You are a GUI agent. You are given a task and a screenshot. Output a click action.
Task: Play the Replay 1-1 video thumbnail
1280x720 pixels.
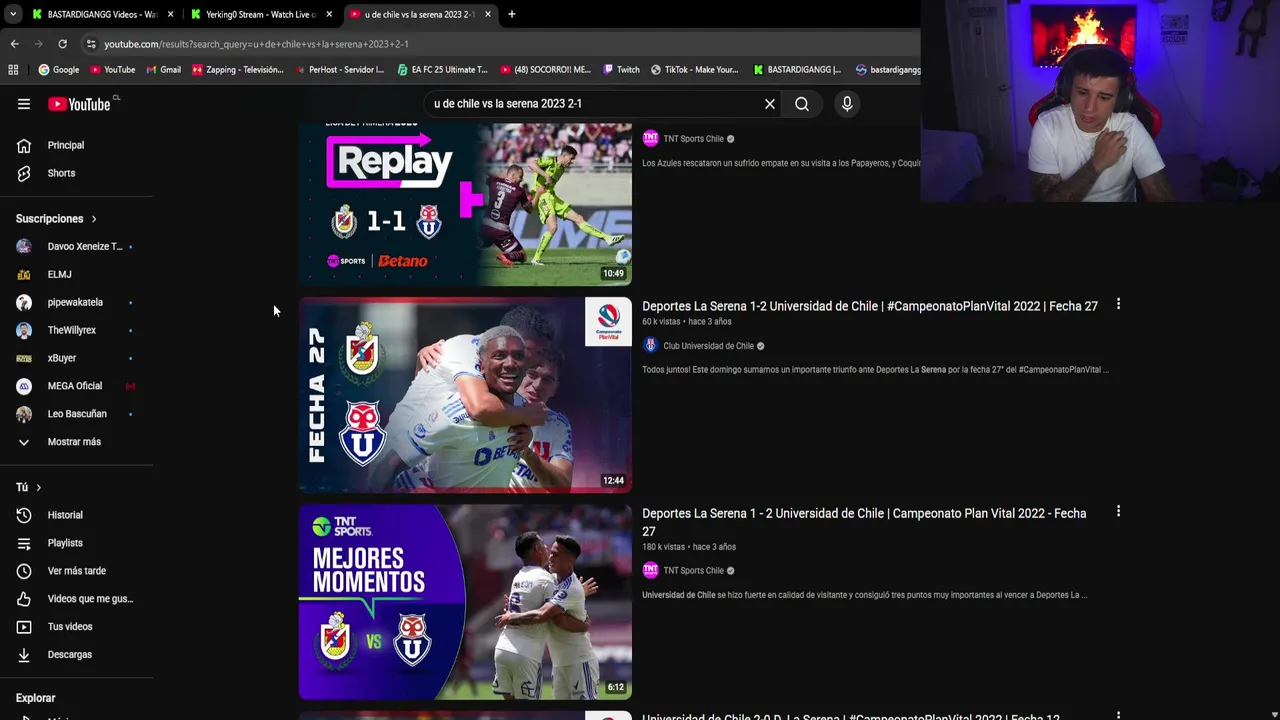click(x=465, y=204)
